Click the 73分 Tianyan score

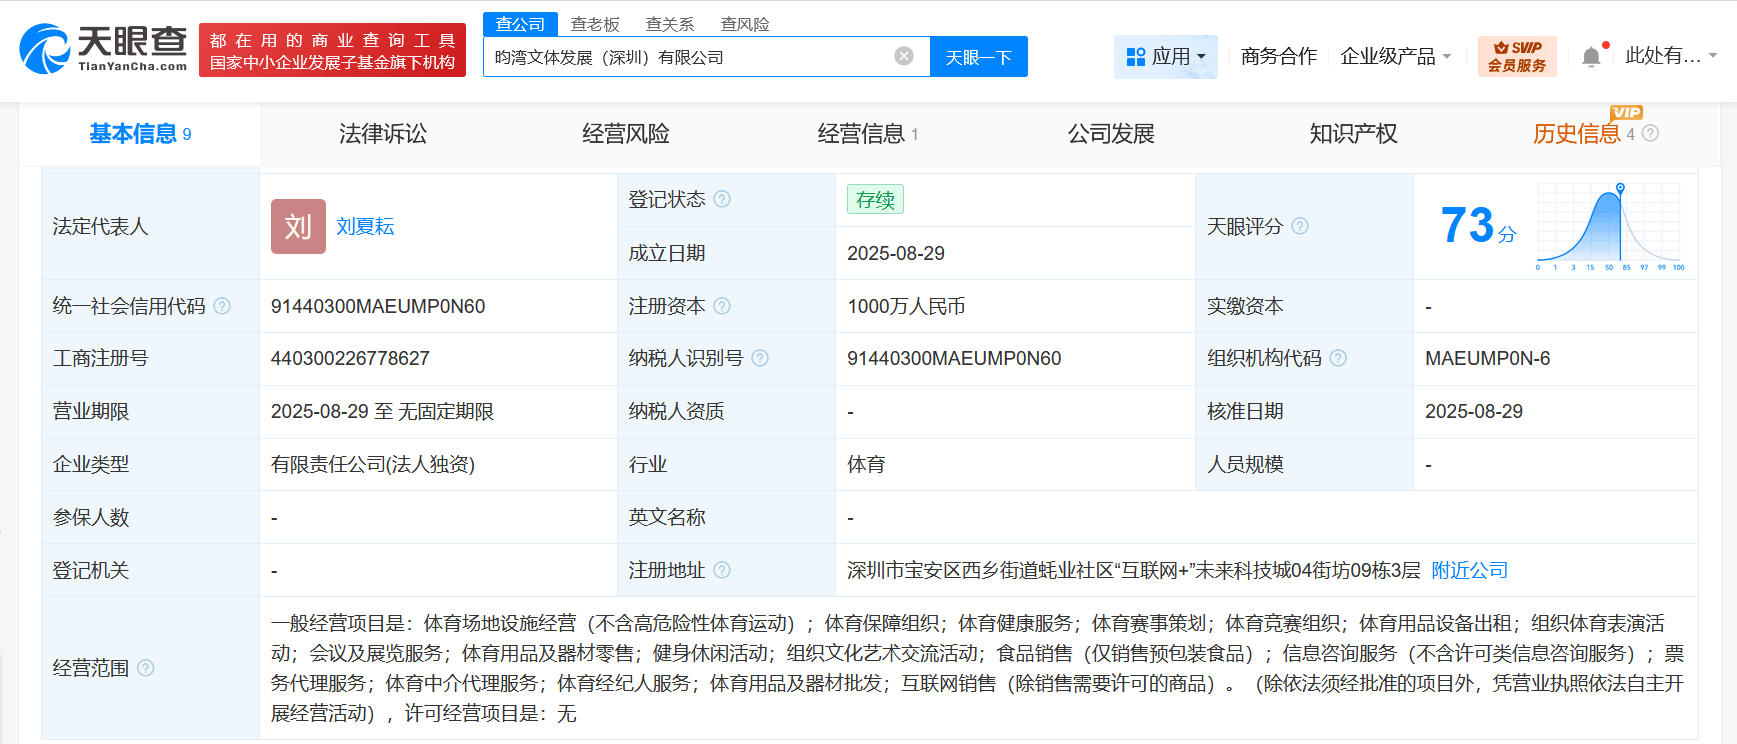click(x=1478, y=226)
